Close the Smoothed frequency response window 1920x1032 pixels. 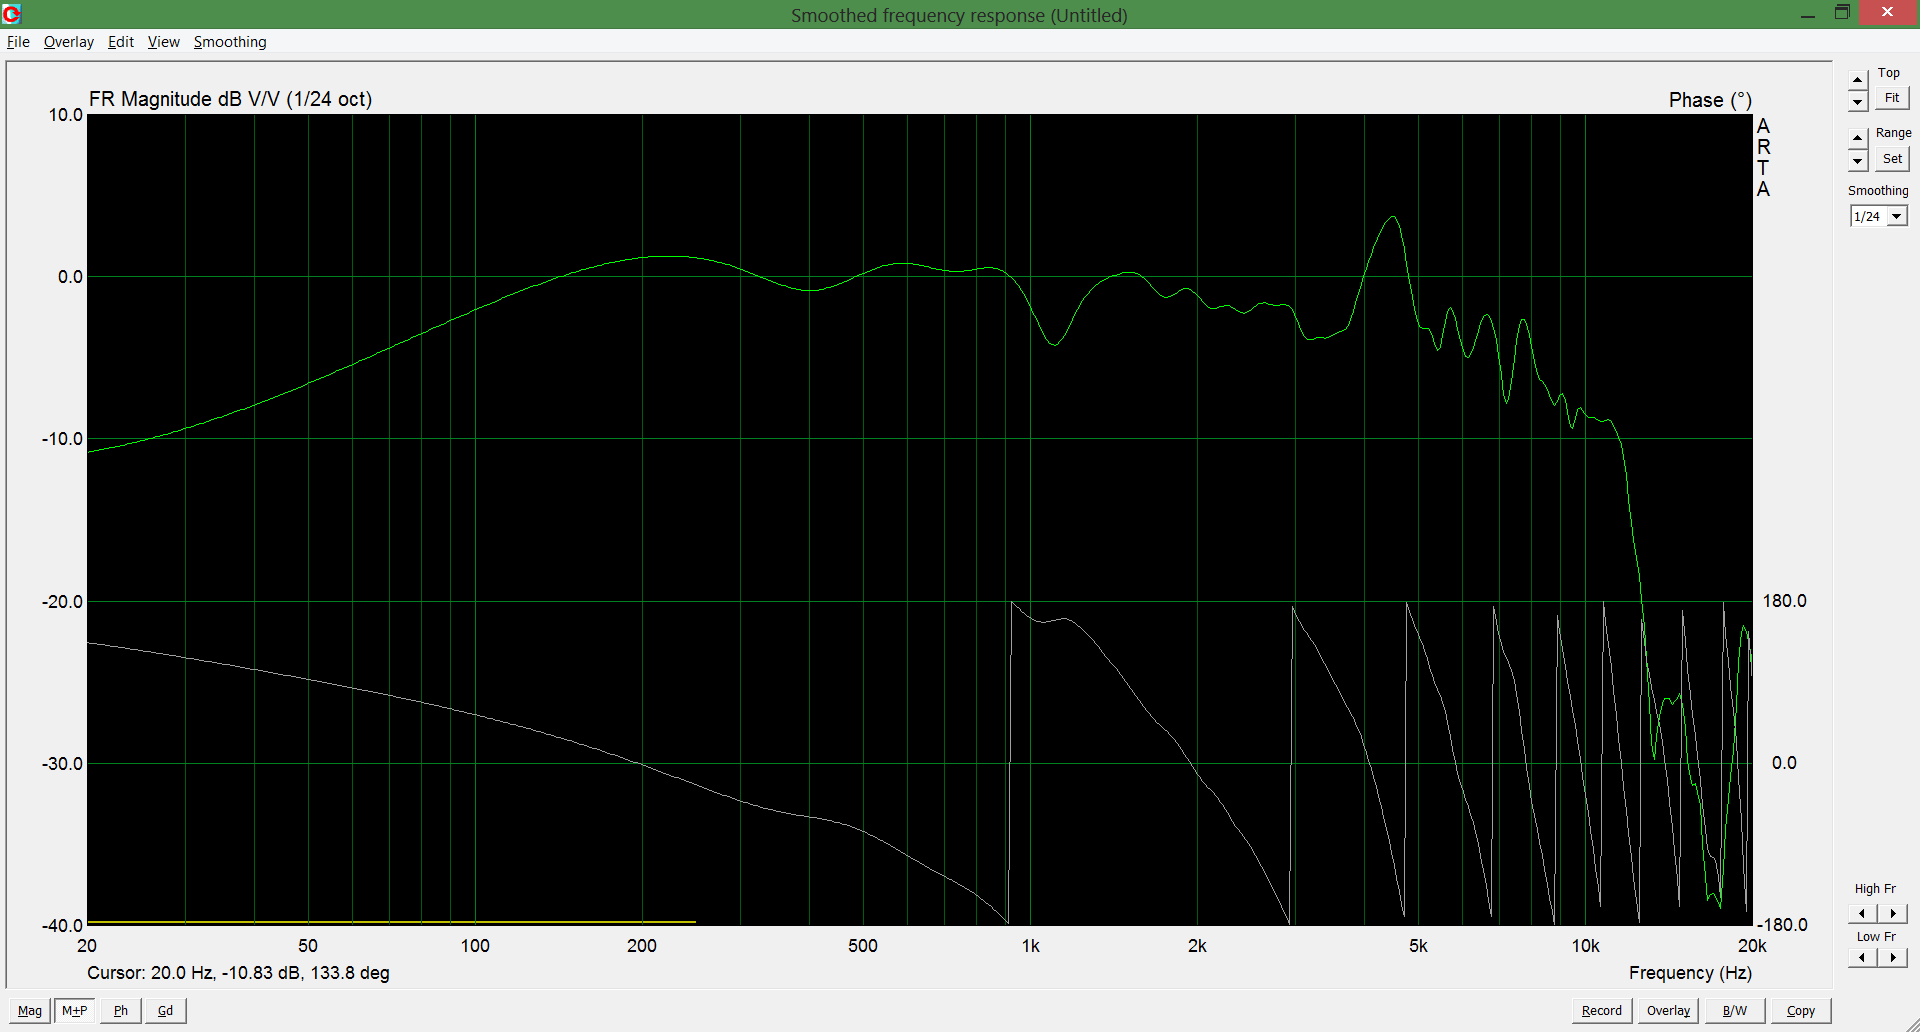1887,13
